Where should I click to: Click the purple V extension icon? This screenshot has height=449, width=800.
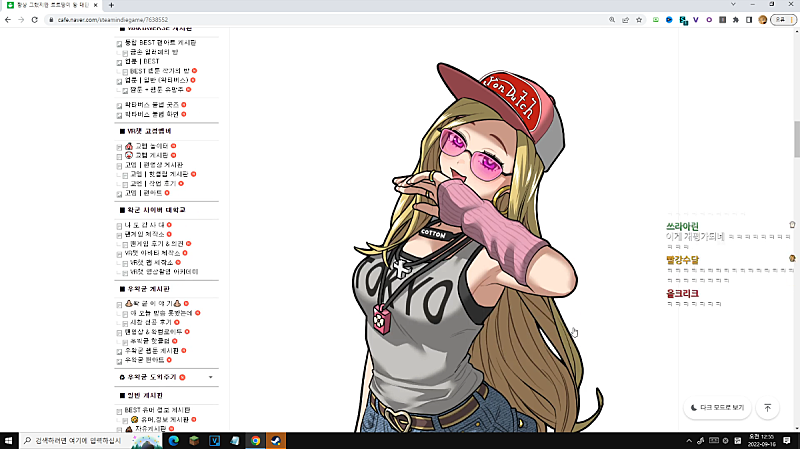[696, 20]
